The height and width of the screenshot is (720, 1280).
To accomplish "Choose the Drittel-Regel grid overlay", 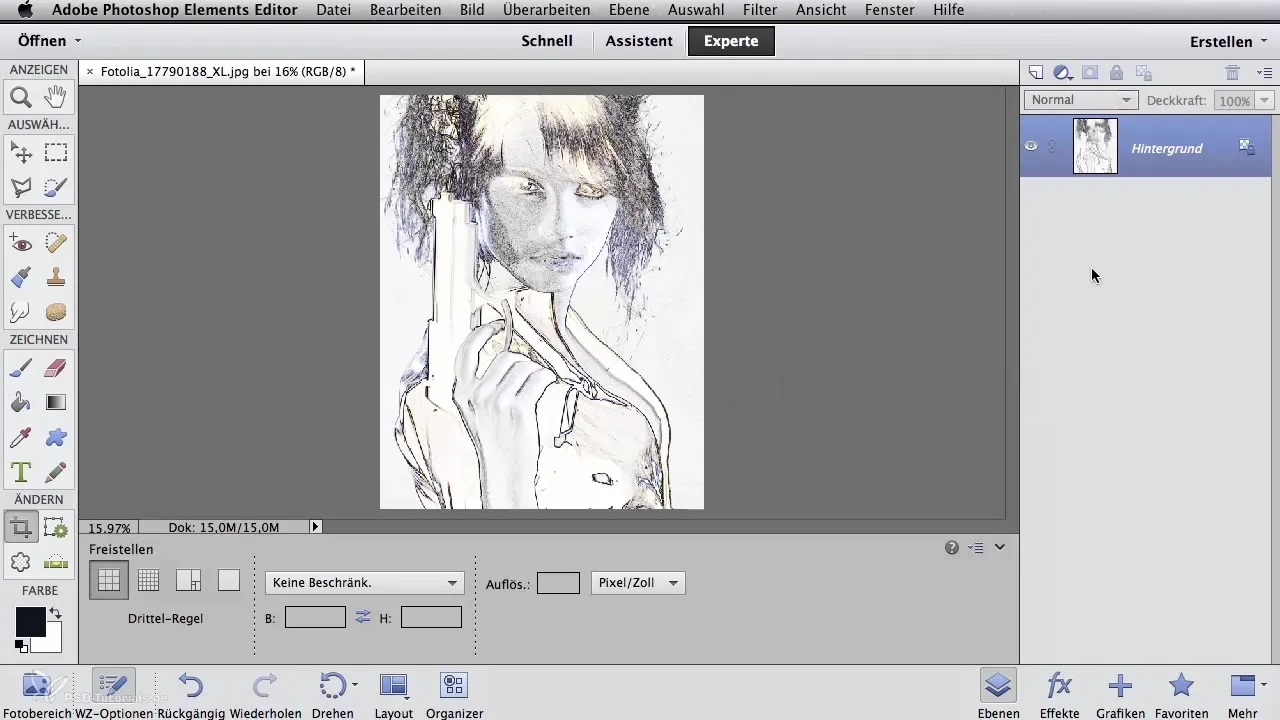I will tap(109, 580).
